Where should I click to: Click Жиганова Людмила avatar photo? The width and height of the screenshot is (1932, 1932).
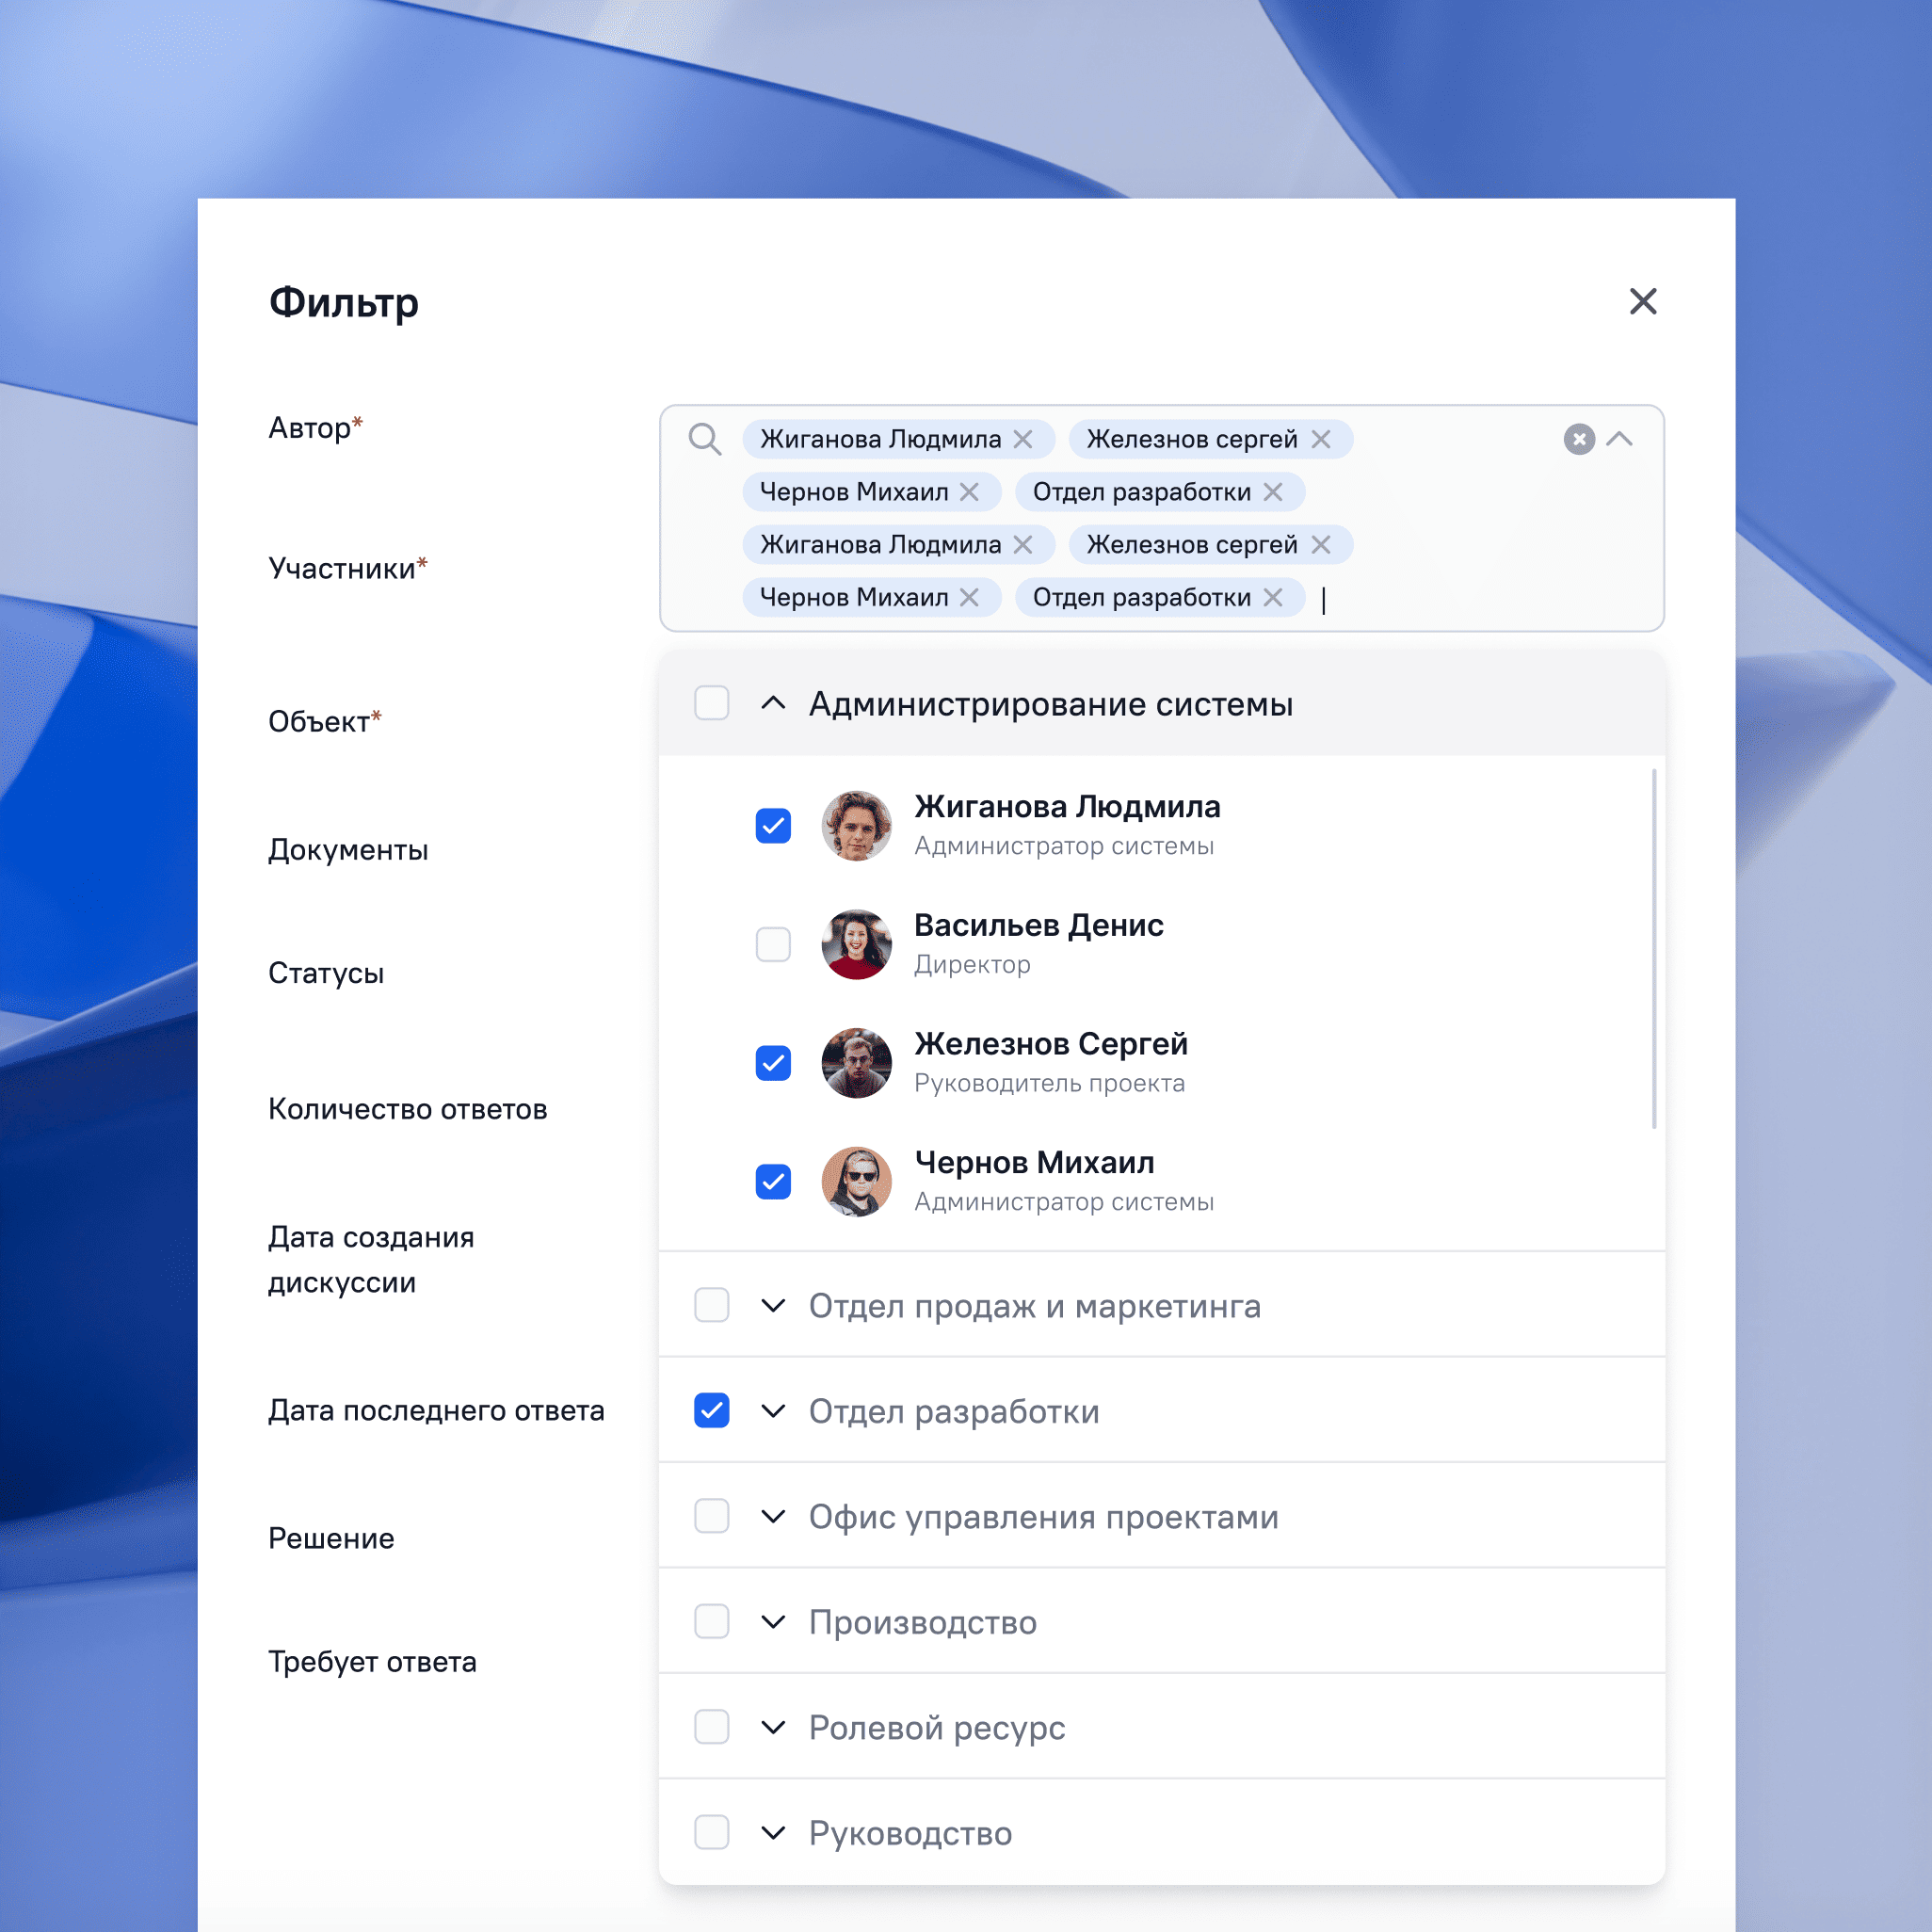(857, 826)
